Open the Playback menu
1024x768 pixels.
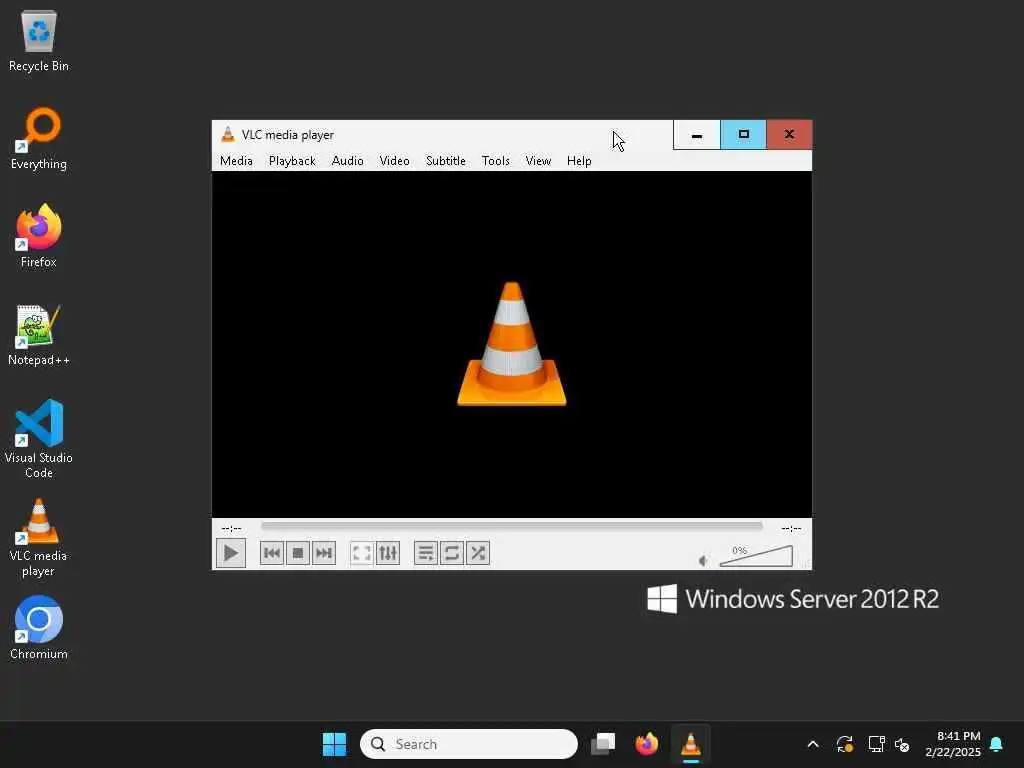292,161
